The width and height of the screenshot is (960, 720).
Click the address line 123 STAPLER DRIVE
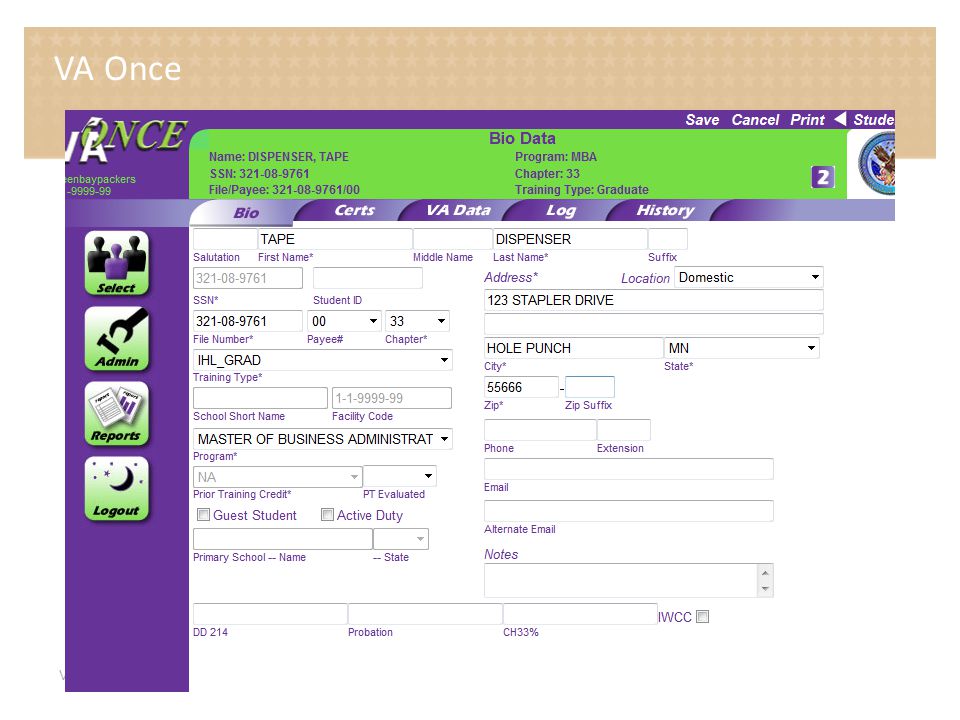coord(653,300)
